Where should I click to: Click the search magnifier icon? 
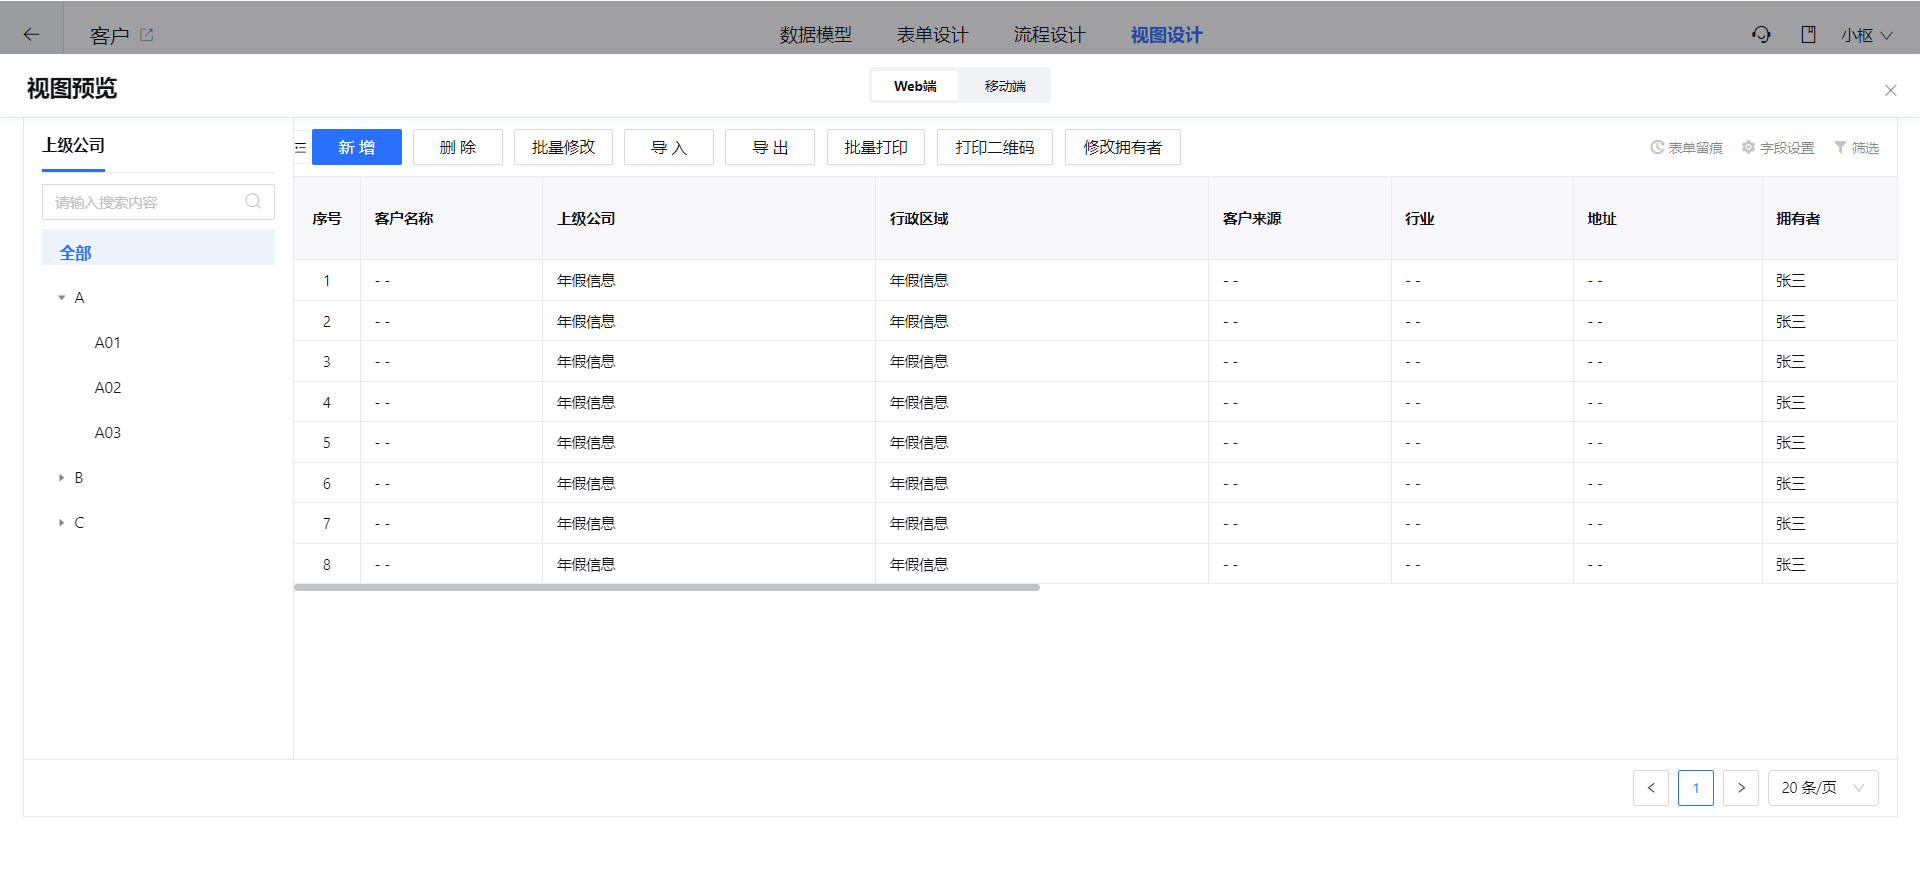pos(253,201)
